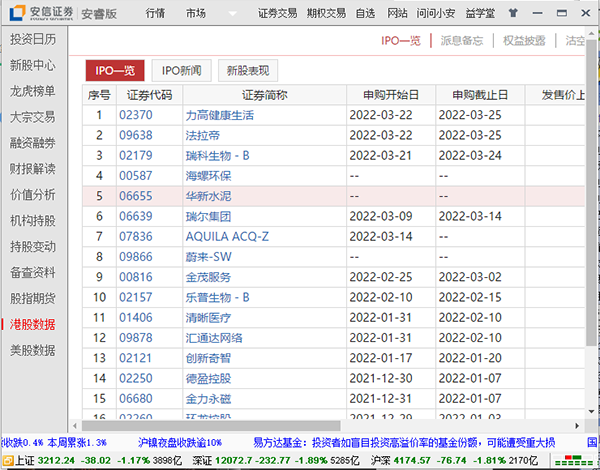
Task: Open 德盈控股 stock link
Action: coord(209,379)
